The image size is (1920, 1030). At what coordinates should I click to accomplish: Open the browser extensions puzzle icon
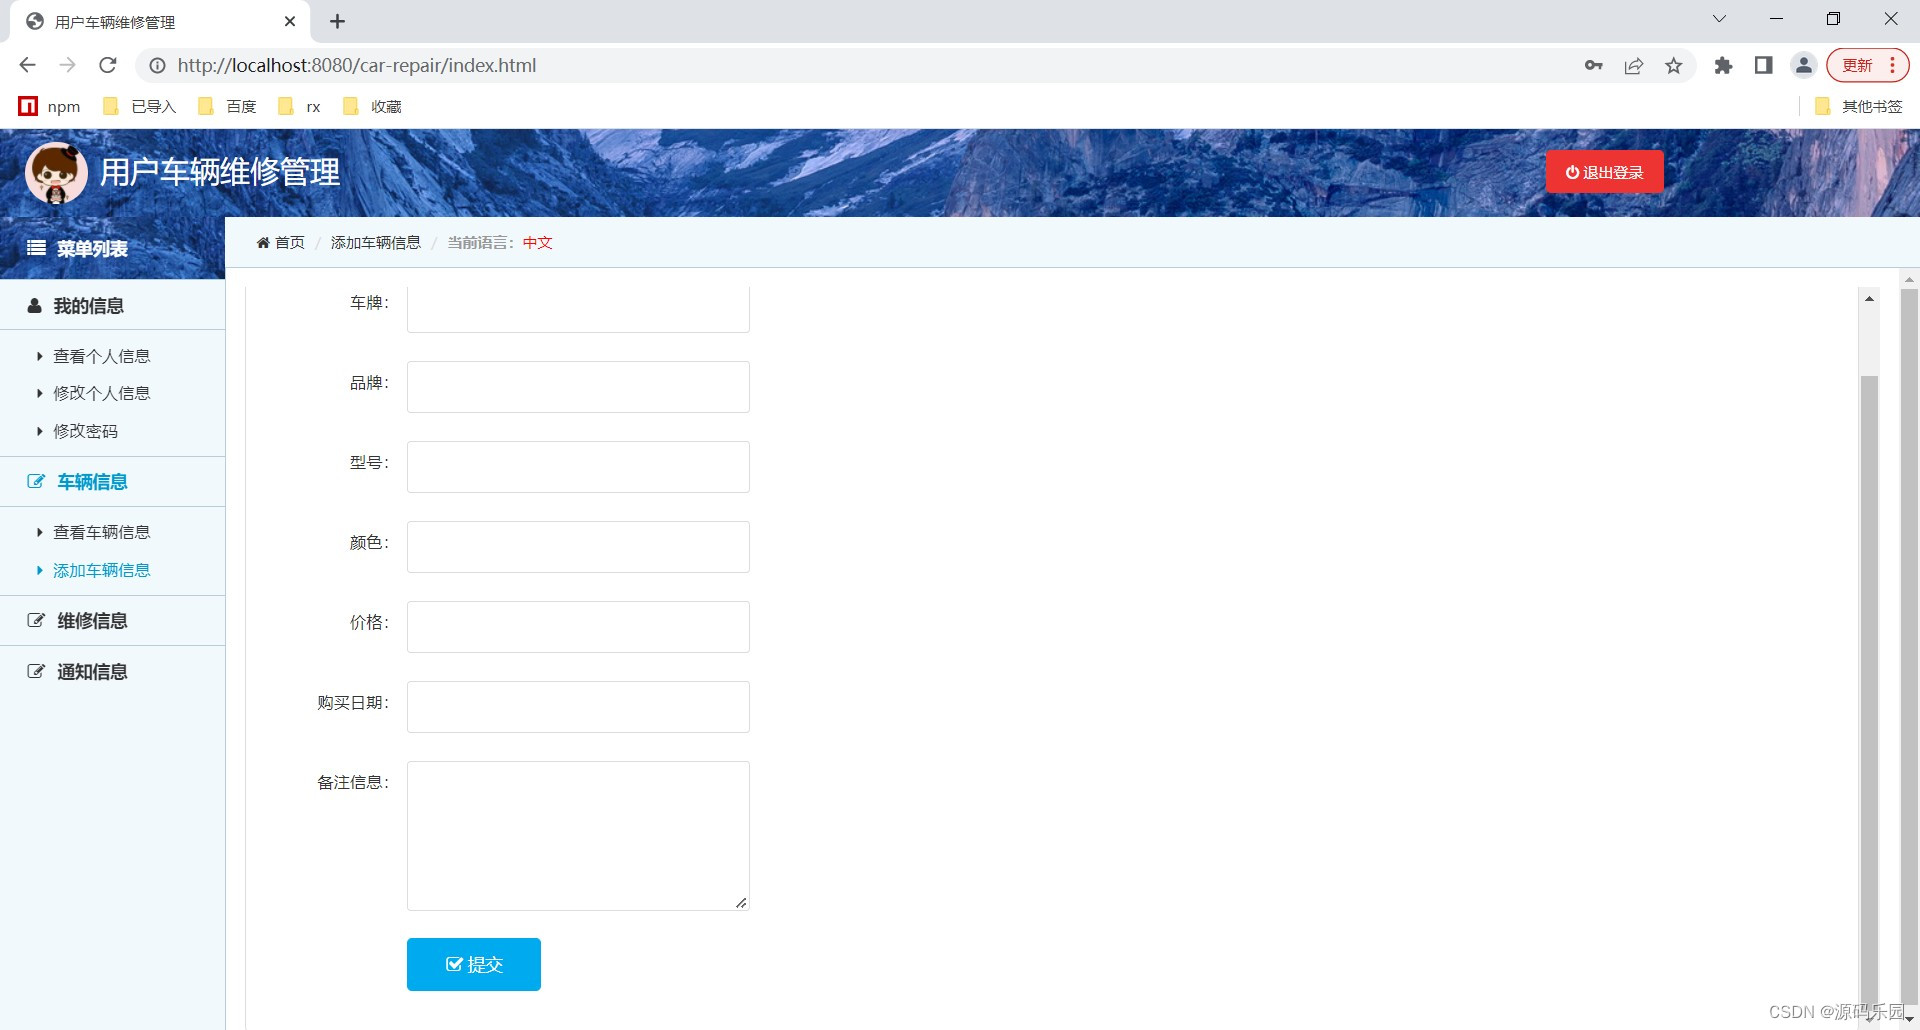tap(1724, 65)
